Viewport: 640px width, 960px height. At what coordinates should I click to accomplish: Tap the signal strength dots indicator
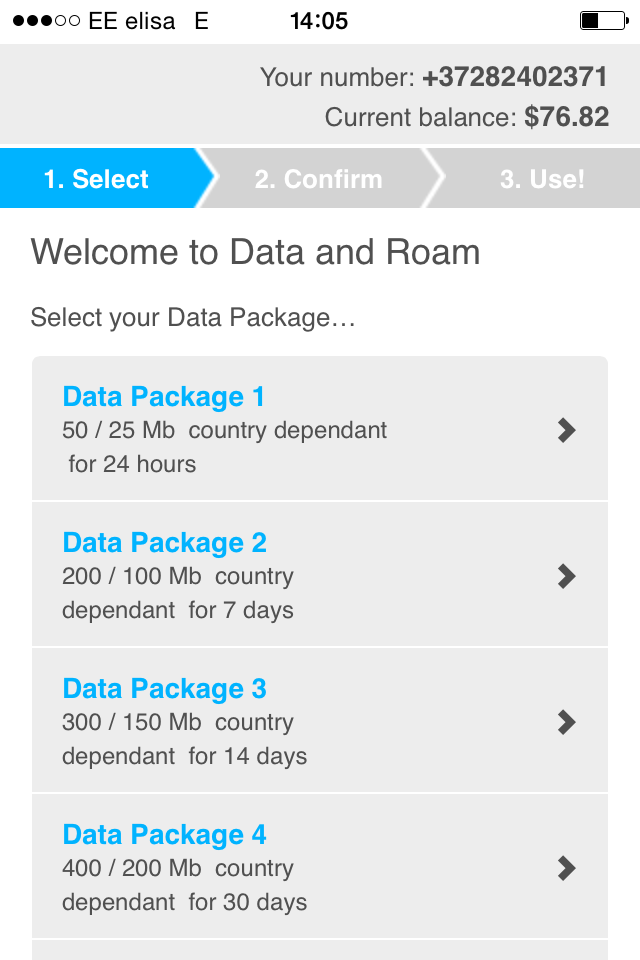(47, 21)
